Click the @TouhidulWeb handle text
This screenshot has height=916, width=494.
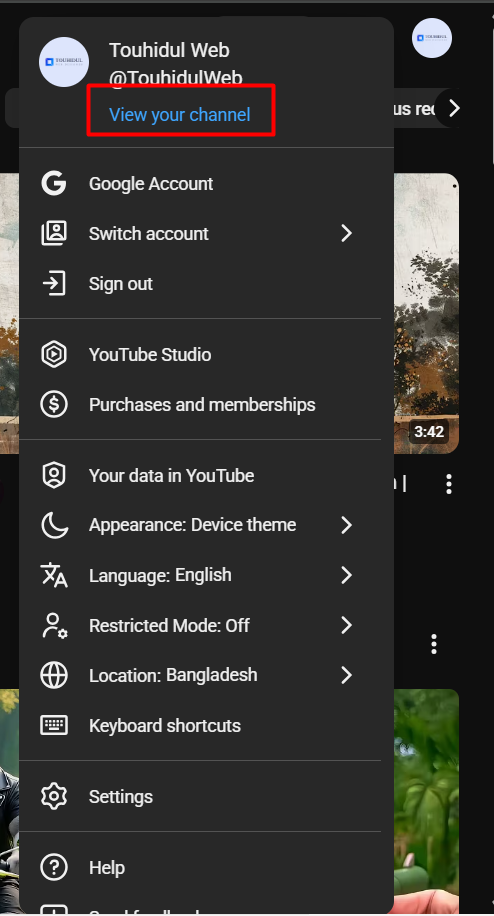point(175,78)
